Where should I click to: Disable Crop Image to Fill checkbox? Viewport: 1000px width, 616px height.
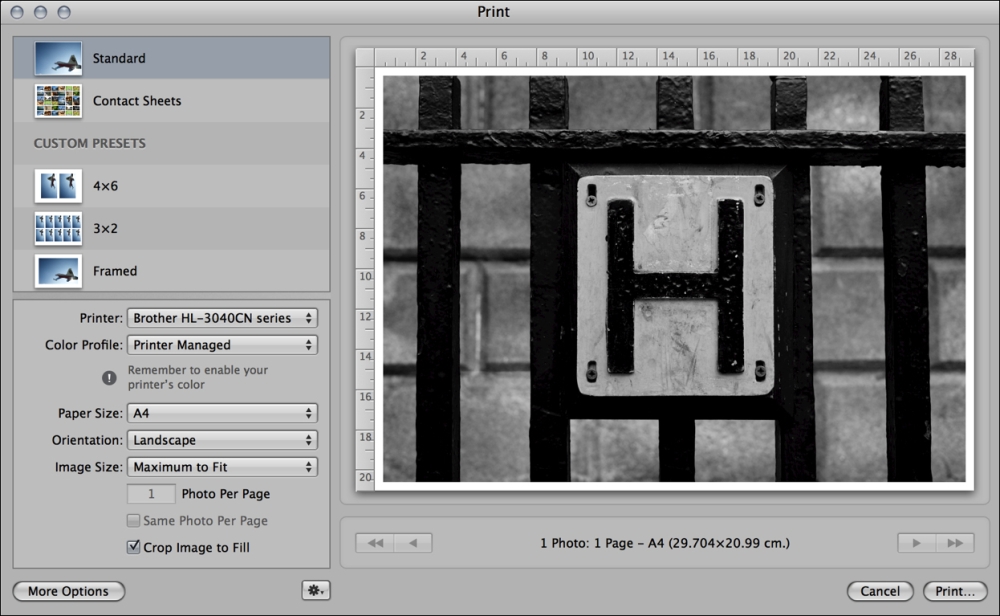tap(133, 547)
